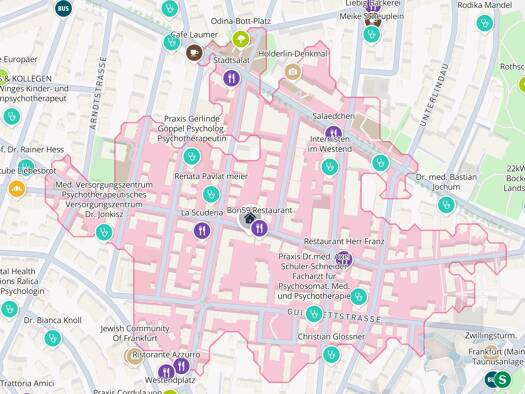The height and width of the screenshot is (394, 525).
Task: Click the S-Bahn Taunusanlage station icon
Action: coord(503,379)
